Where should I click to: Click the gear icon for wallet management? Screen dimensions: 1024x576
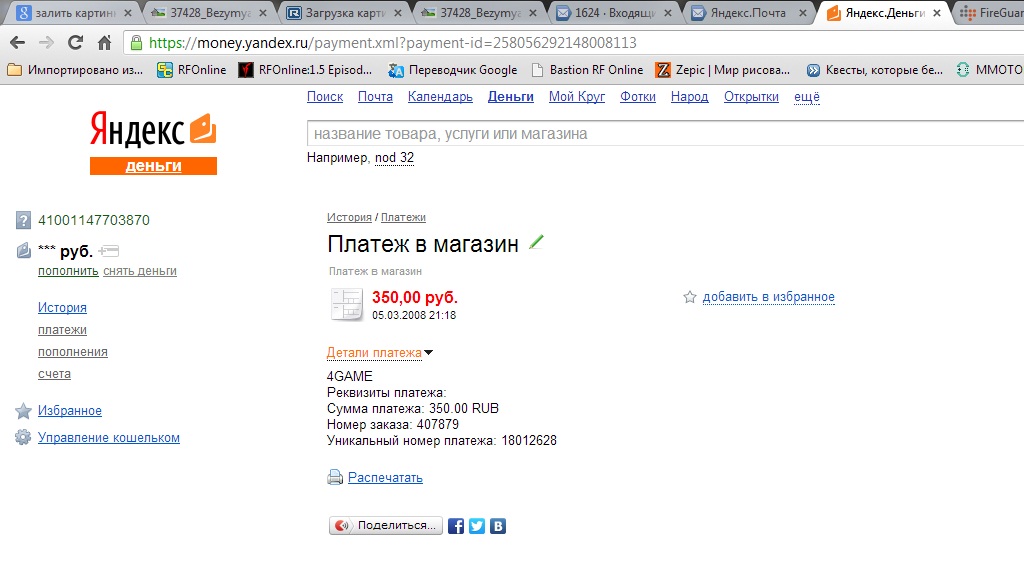(23, 438)
